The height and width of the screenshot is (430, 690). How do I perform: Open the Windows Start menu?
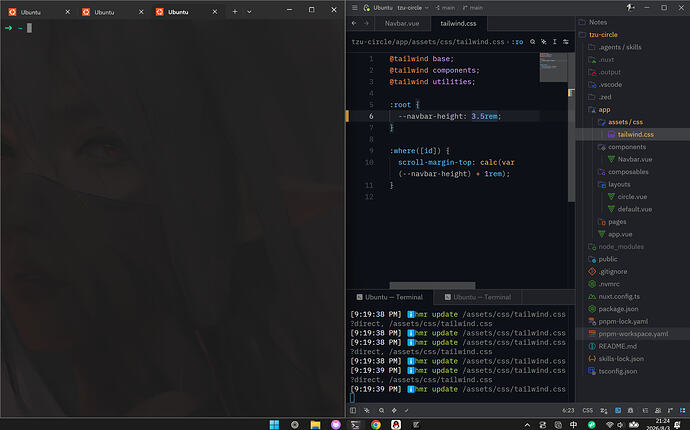[x=274, y=424]
